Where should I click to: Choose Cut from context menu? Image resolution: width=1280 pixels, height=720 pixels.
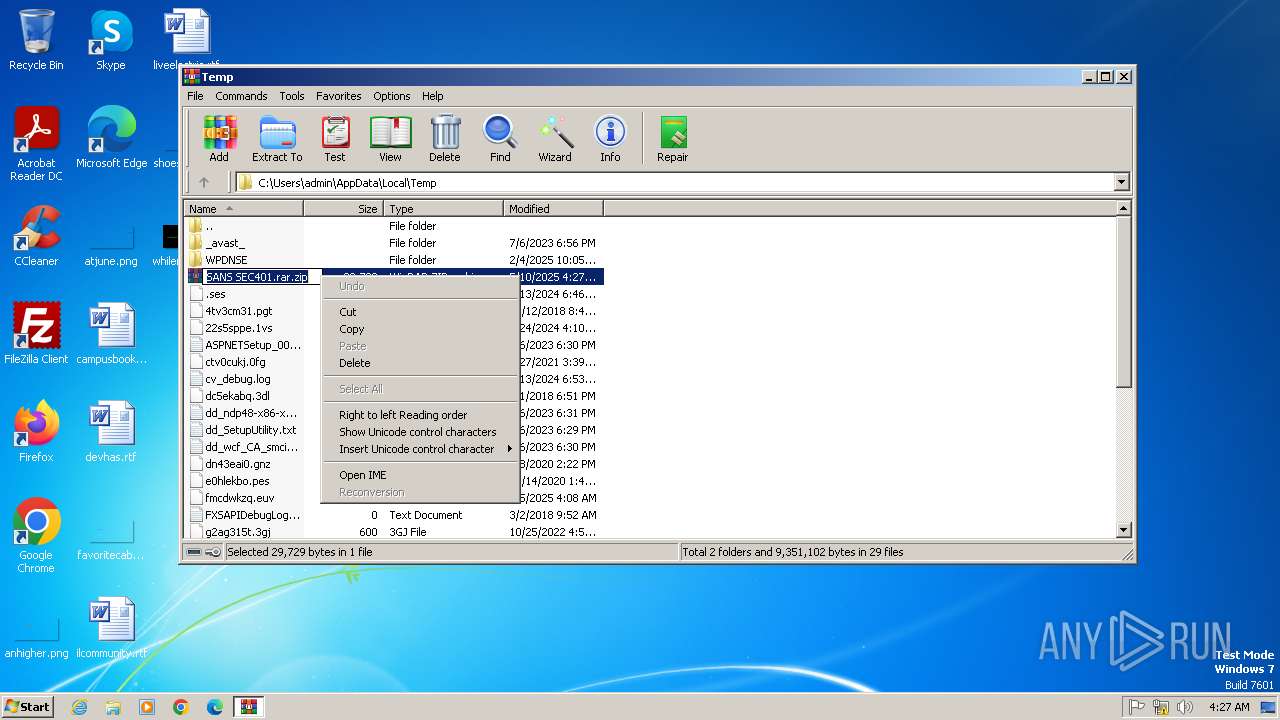tap(420, 312)
